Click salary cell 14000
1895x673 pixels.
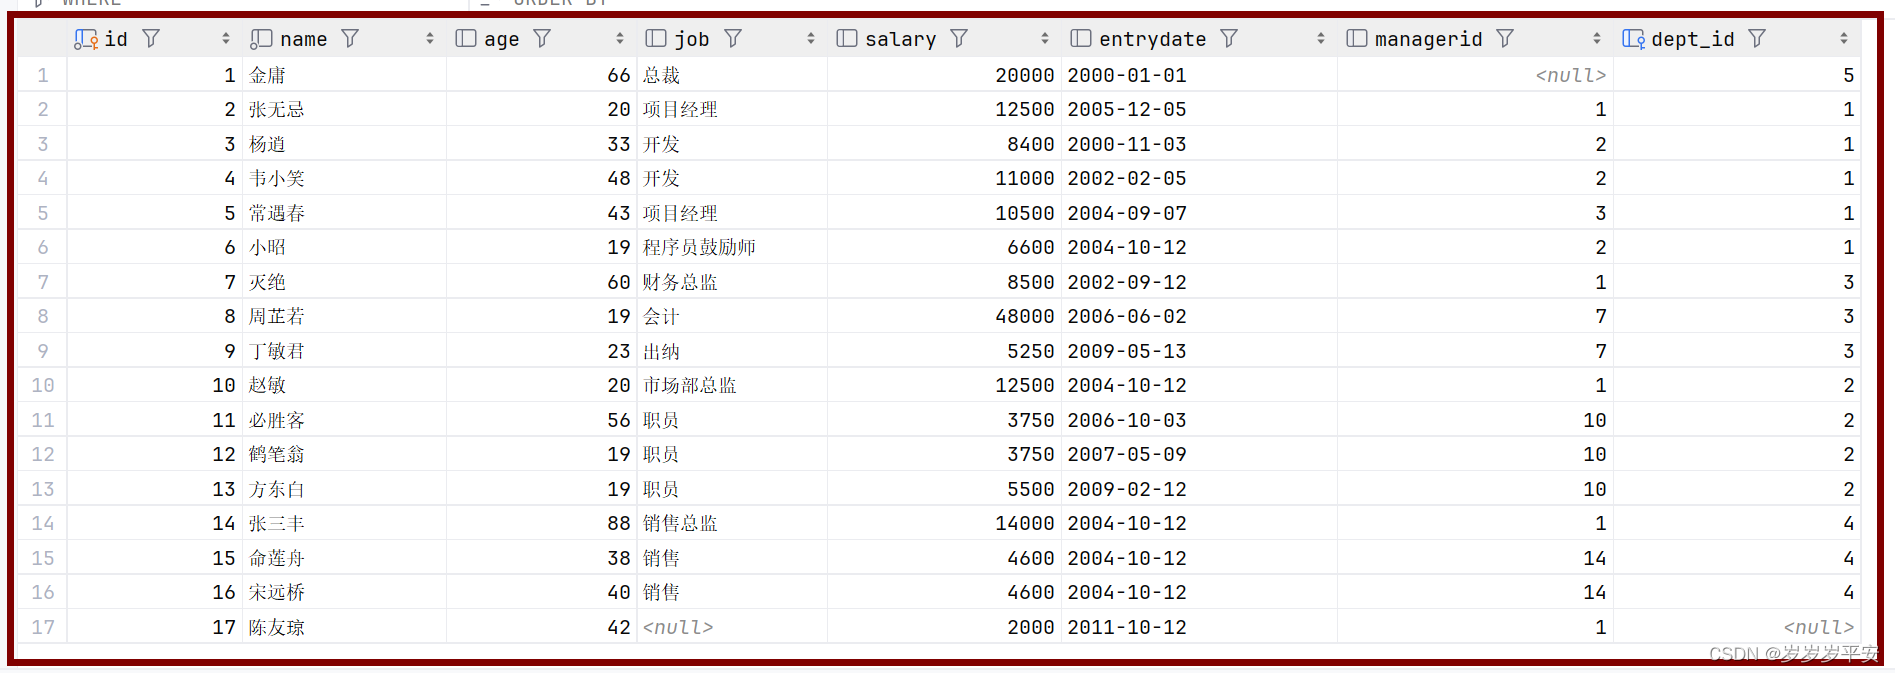click(1025, 523)
